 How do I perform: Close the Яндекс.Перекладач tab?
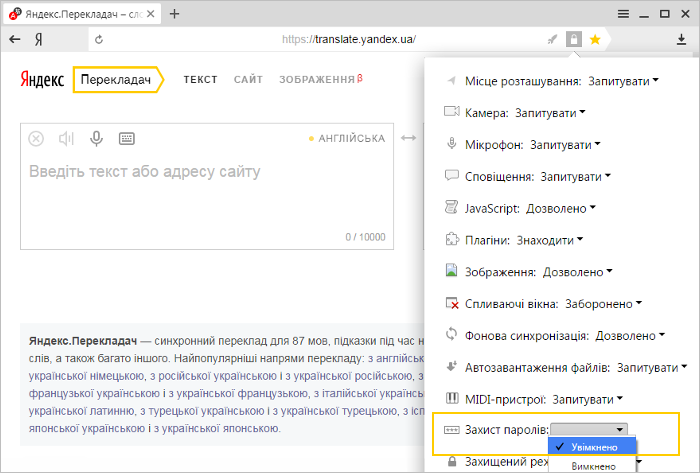(151, 14)
